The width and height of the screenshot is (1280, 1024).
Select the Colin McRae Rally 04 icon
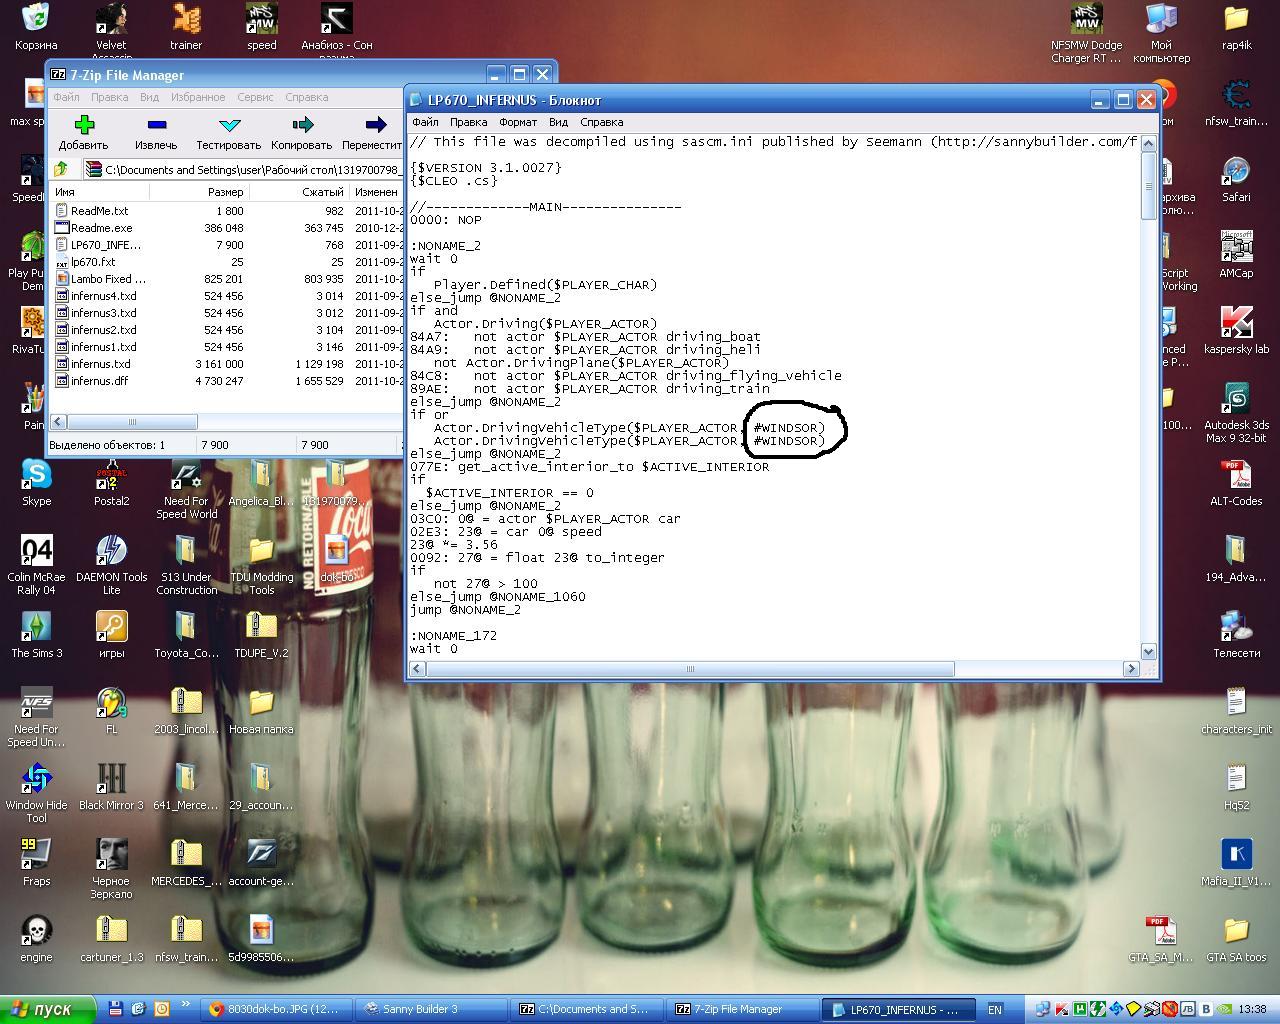coord(36,564)
